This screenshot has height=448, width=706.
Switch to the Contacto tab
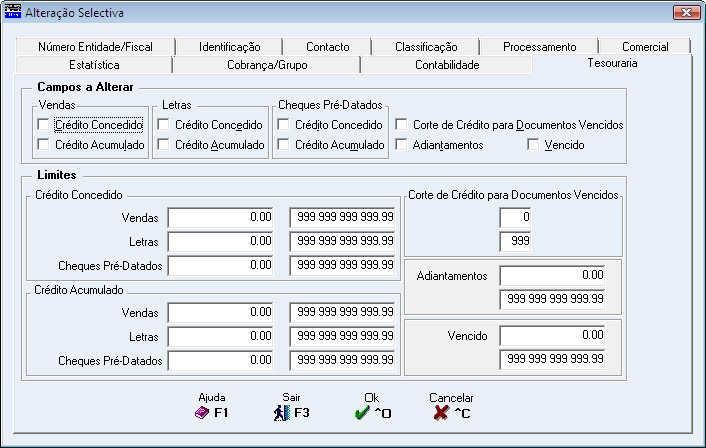click(327, 47)
